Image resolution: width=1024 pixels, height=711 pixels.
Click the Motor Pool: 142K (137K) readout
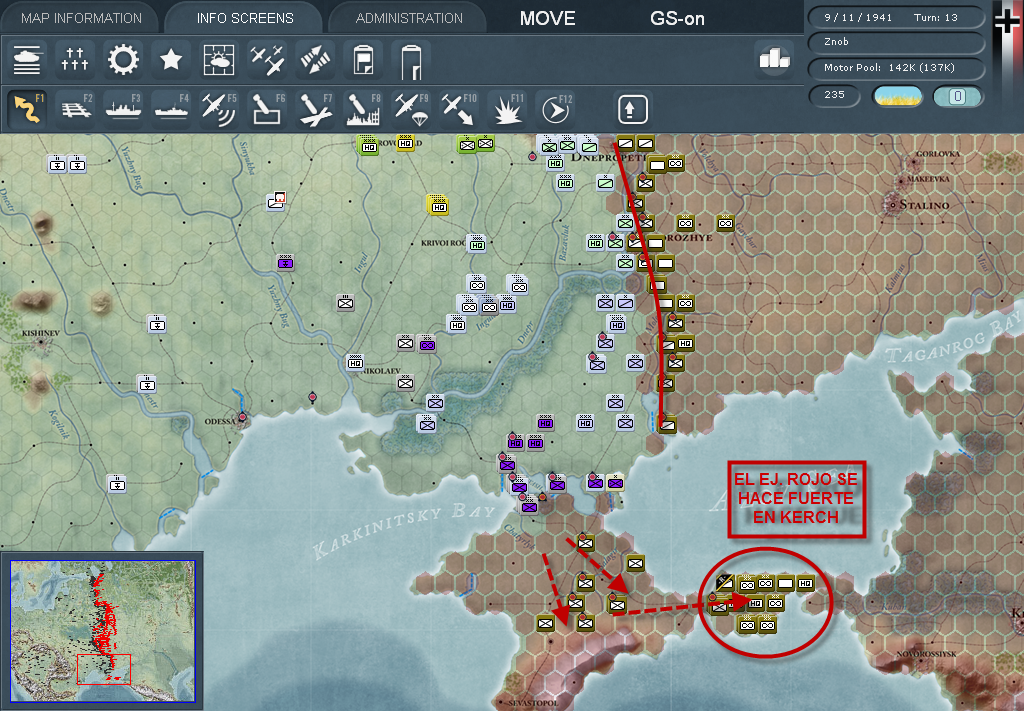click(x=896, y=68)
